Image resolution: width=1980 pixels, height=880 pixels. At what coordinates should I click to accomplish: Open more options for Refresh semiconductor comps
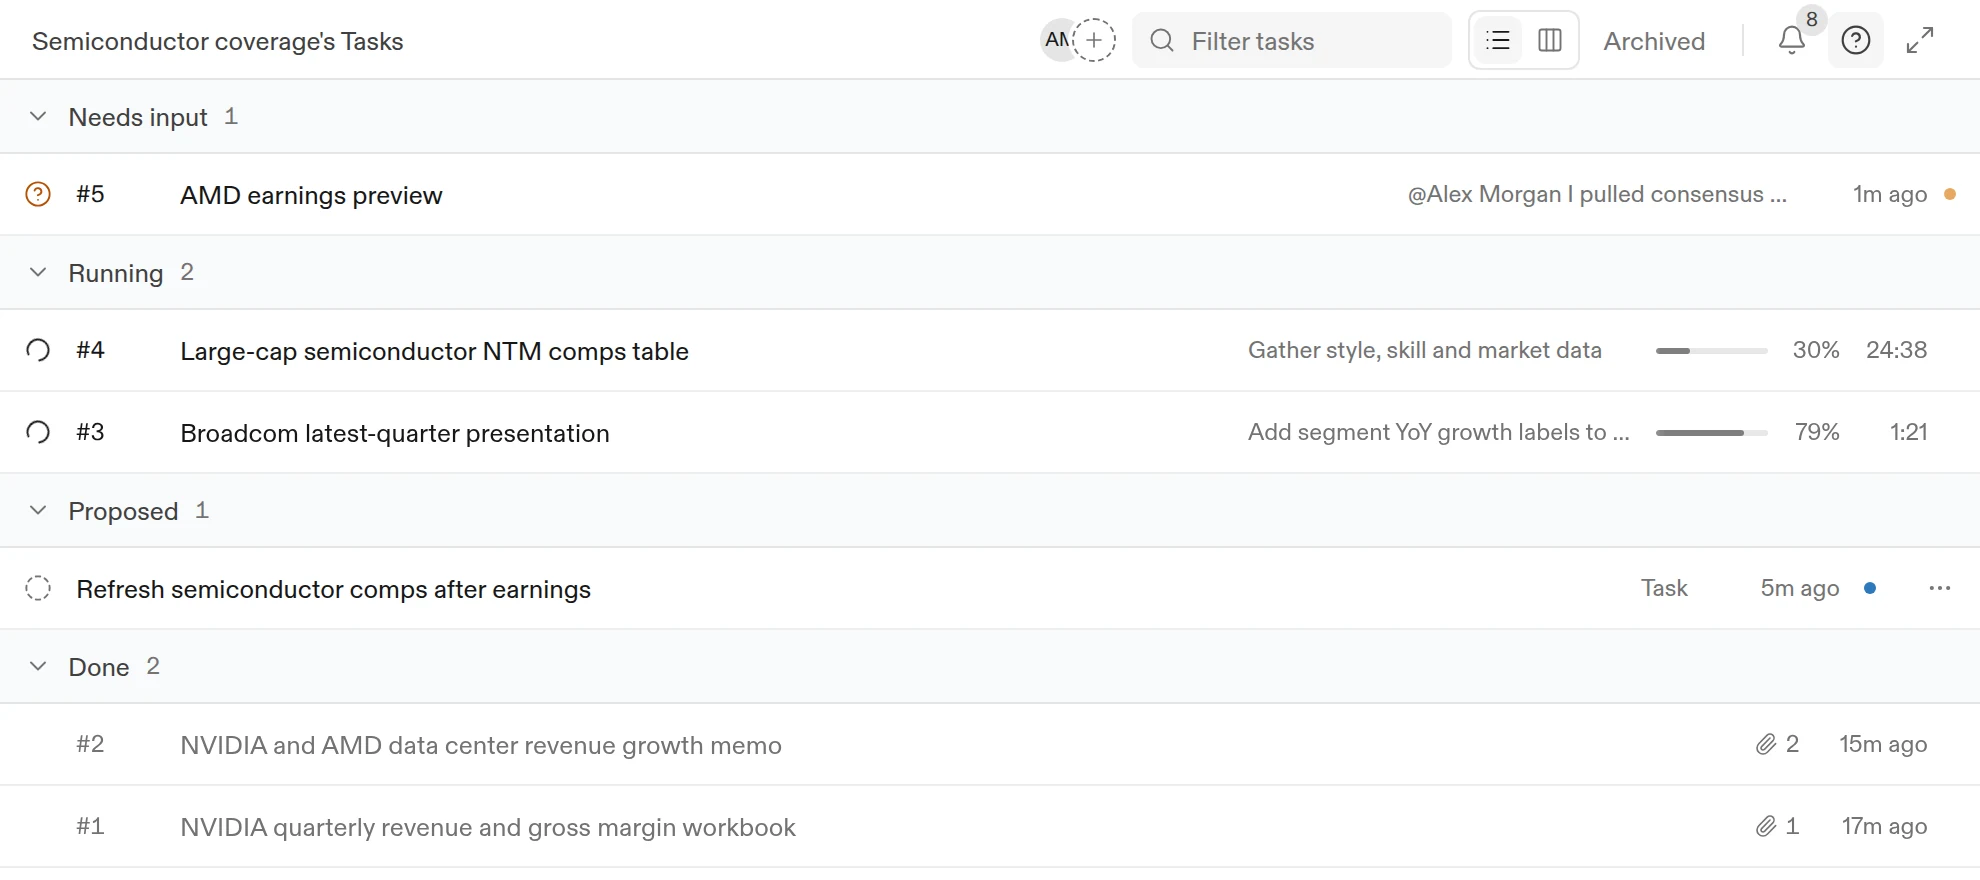(1940, 588)
